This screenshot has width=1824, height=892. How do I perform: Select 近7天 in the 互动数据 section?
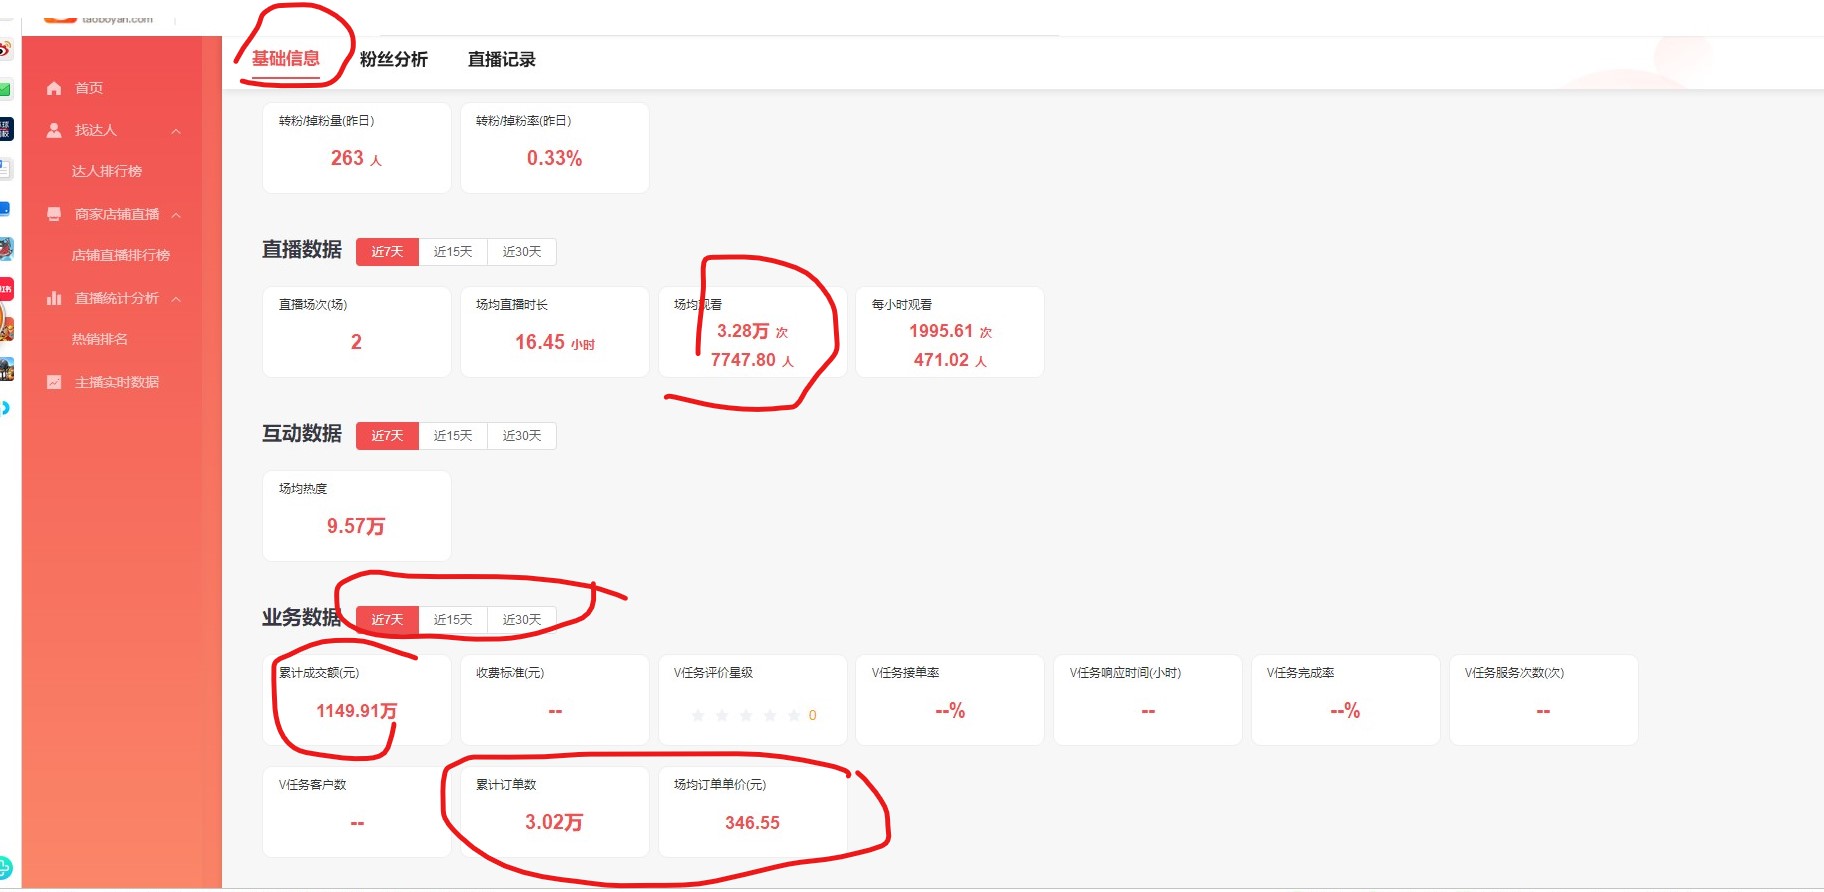pos(387,436)
